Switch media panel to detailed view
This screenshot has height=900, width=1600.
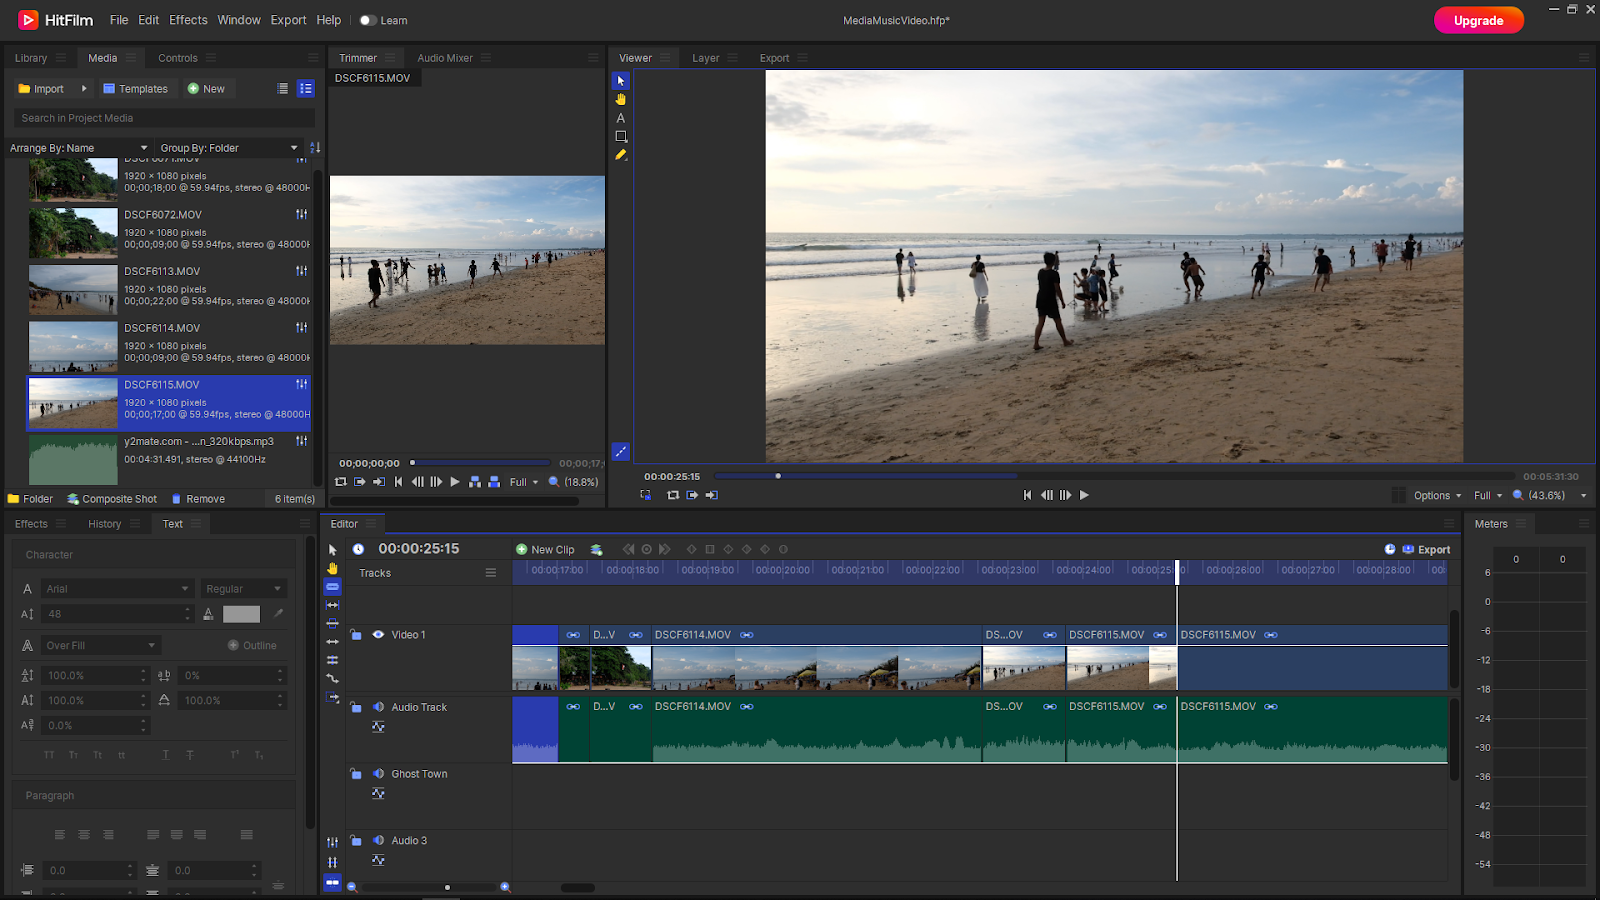tap(306, 89)
